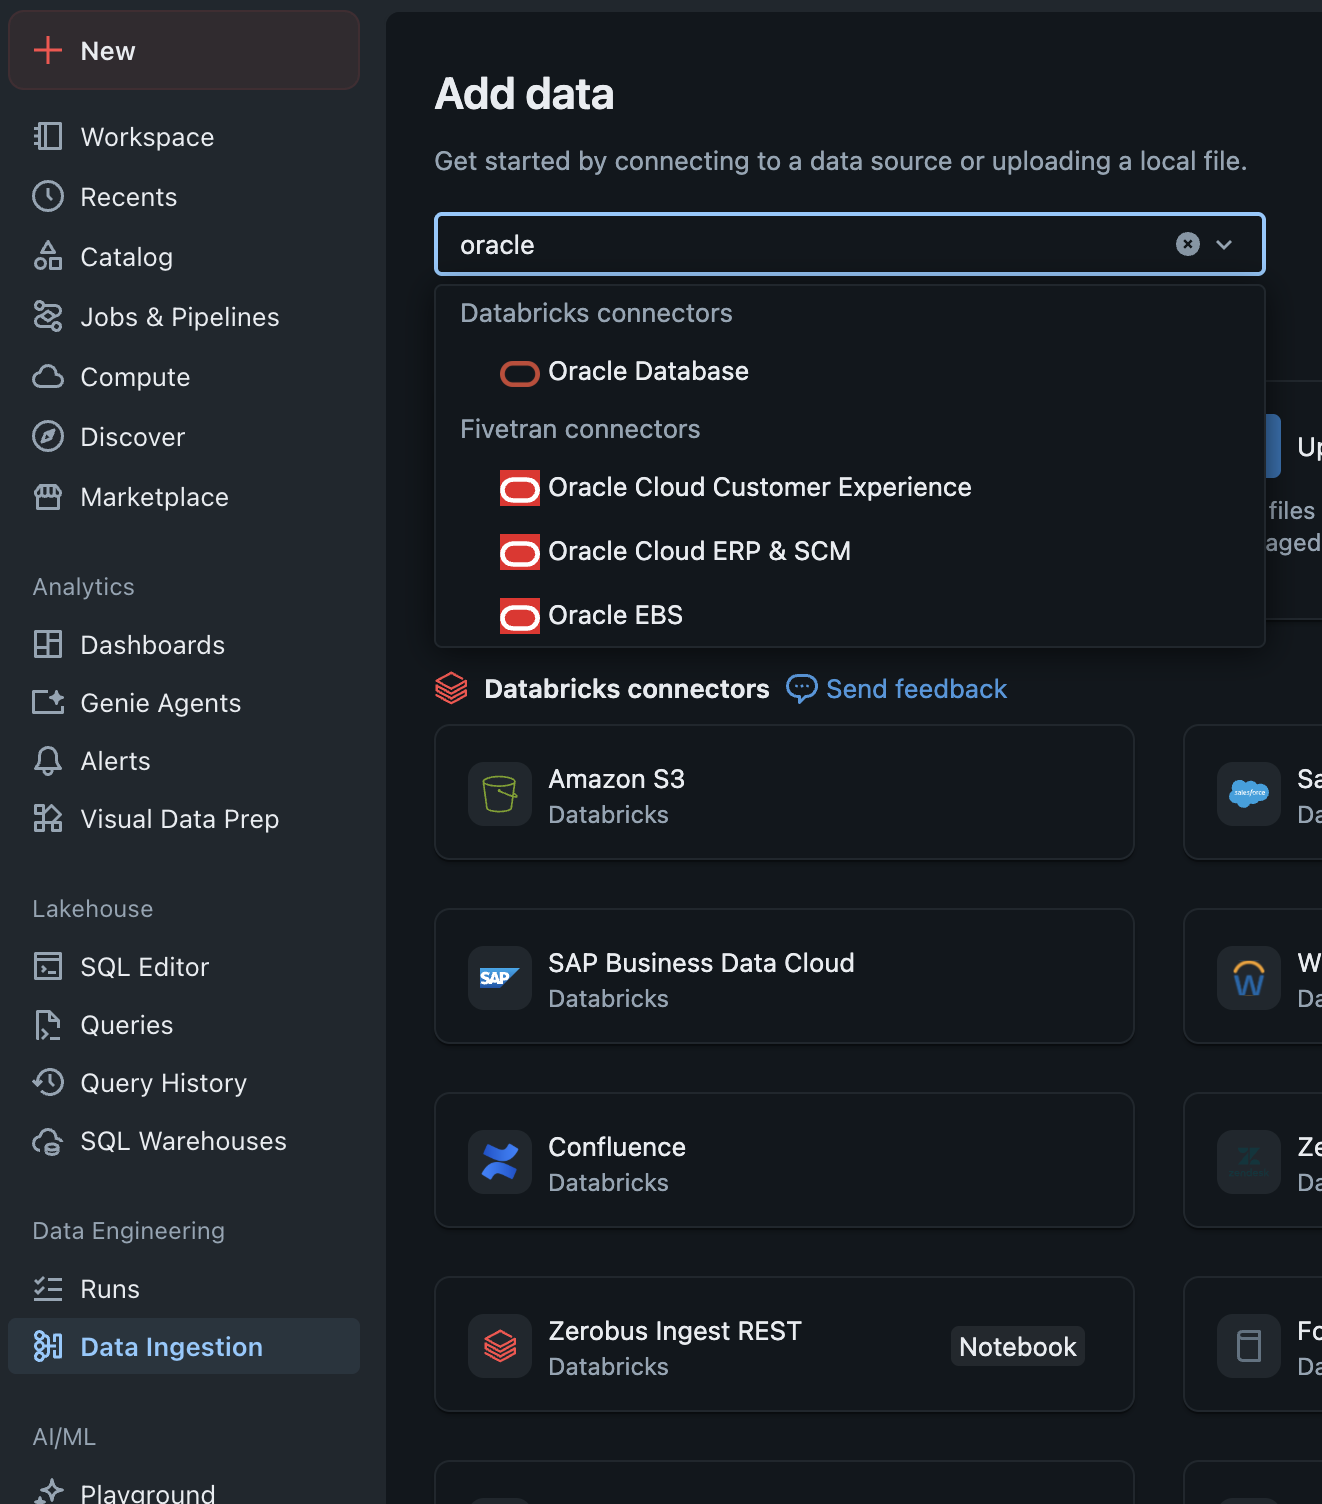Click the Recents clock icon
This screenshot has width=1322, height=1504.
tap(48, 196)
